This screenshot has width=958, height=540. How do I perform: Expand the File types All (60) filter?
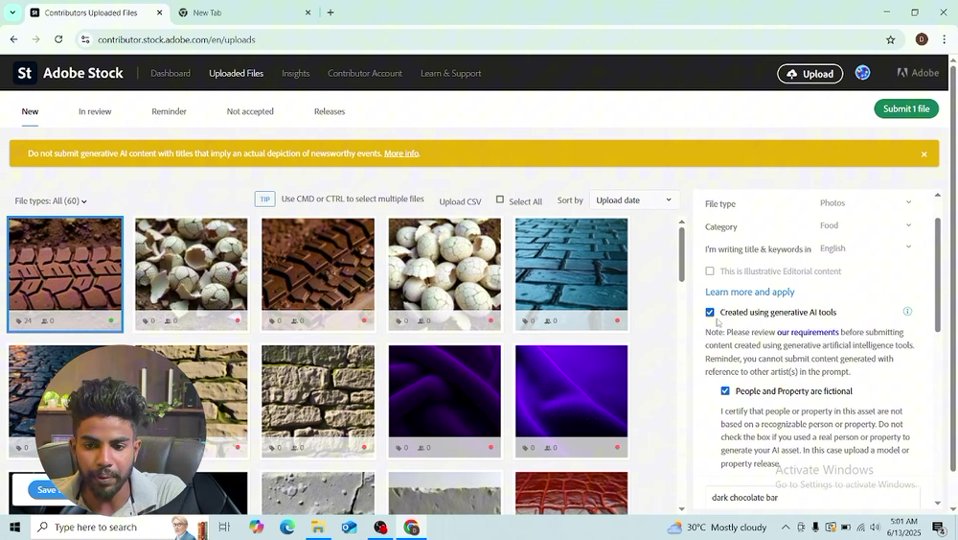51,201
